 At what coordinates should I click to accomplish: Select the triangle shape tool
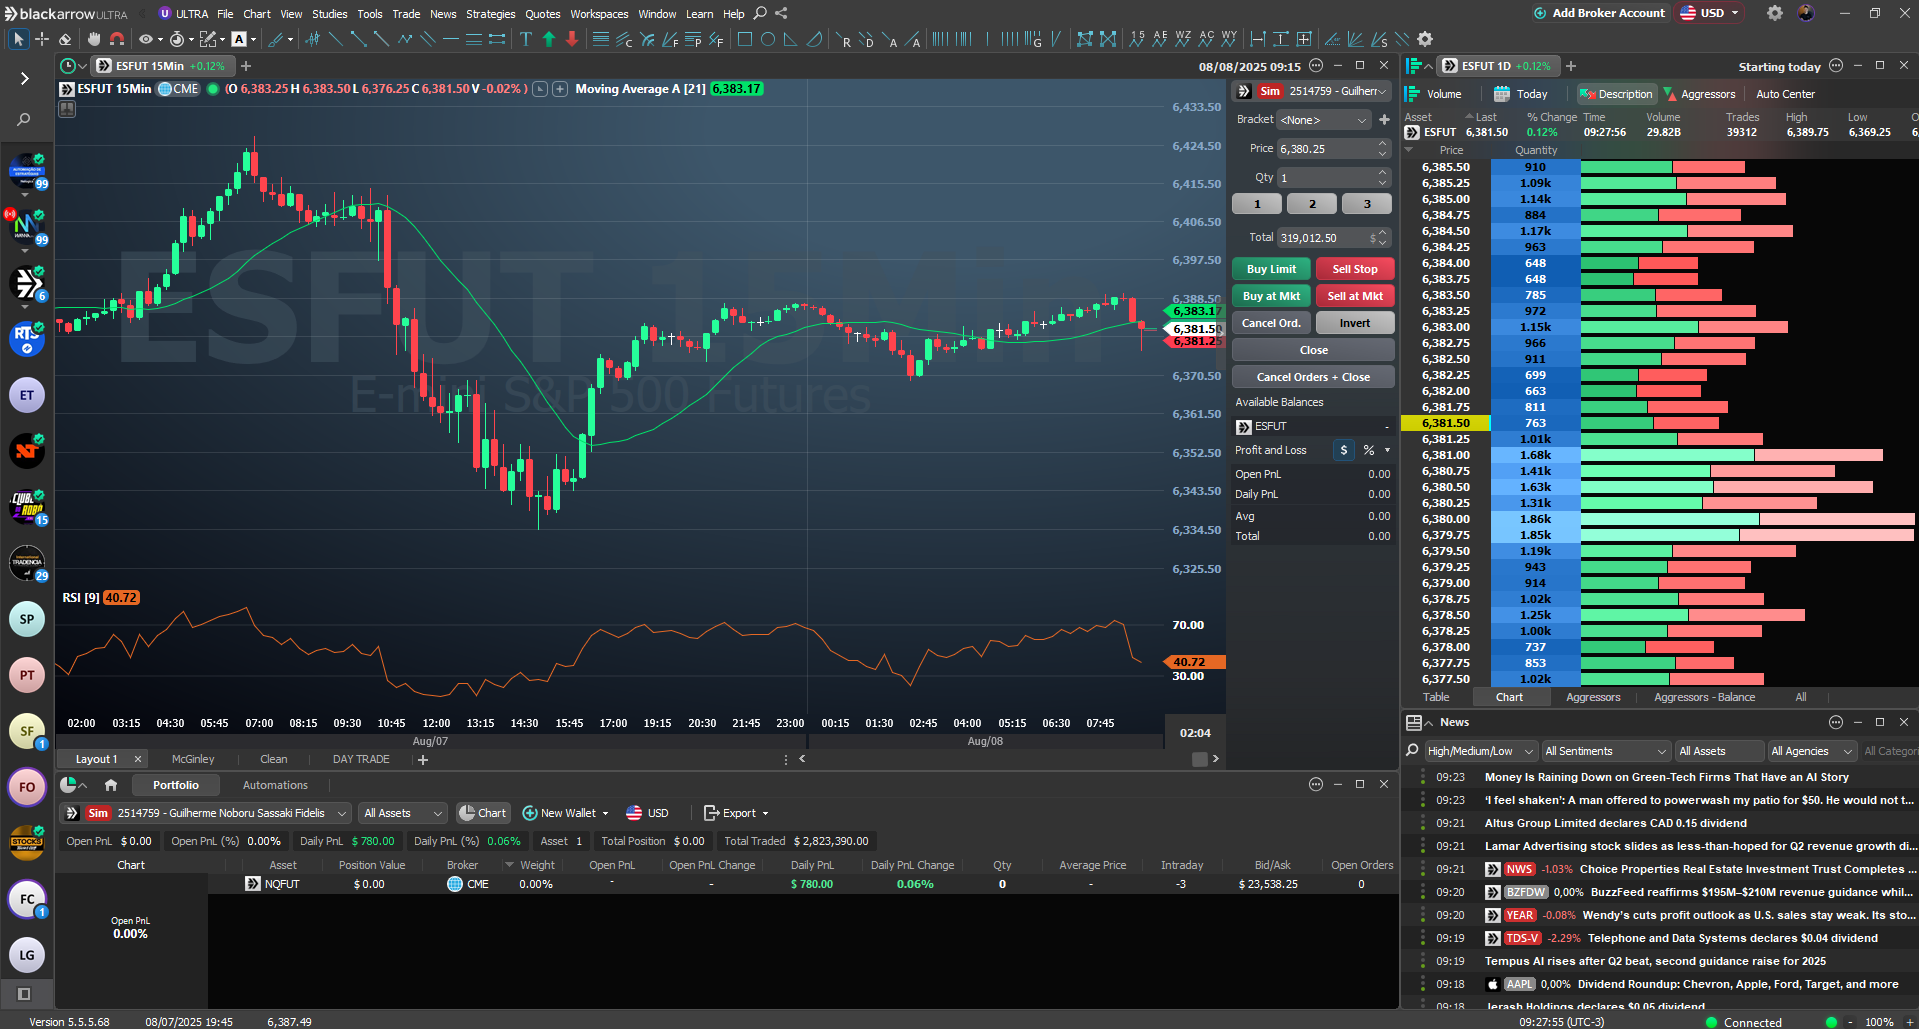click(791, 39)
